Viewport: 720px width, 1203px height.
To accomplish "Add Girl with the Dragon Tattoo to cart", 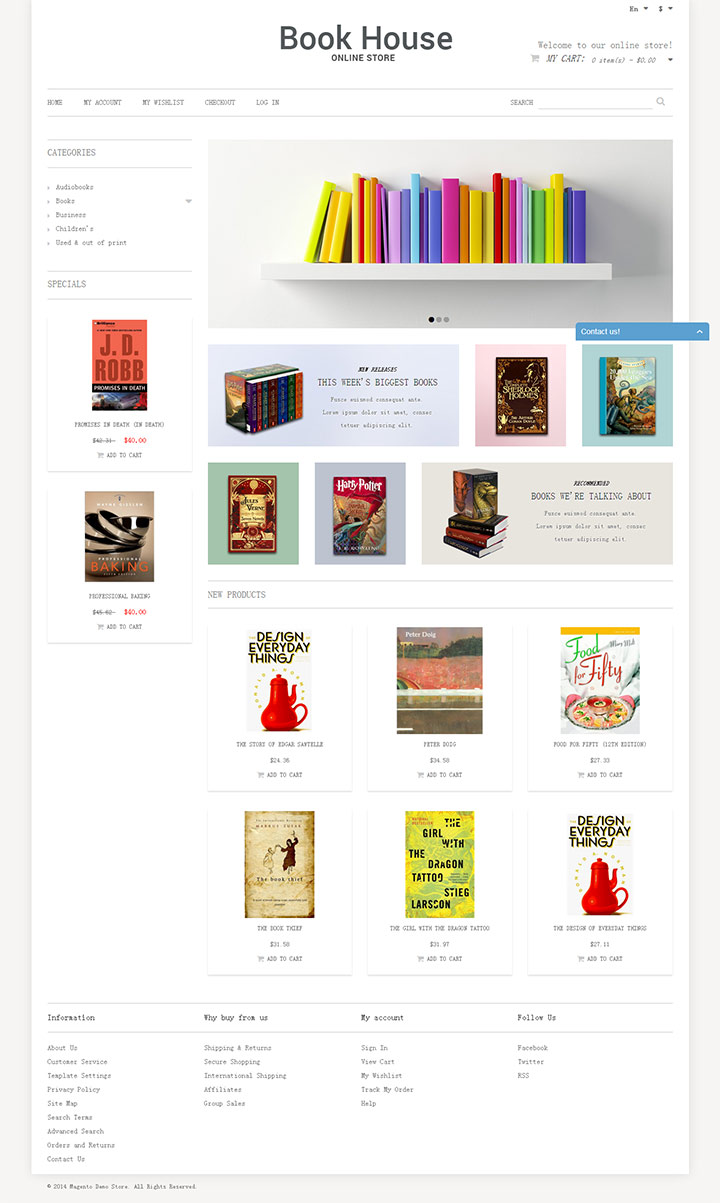I will [x=440, y=959].
